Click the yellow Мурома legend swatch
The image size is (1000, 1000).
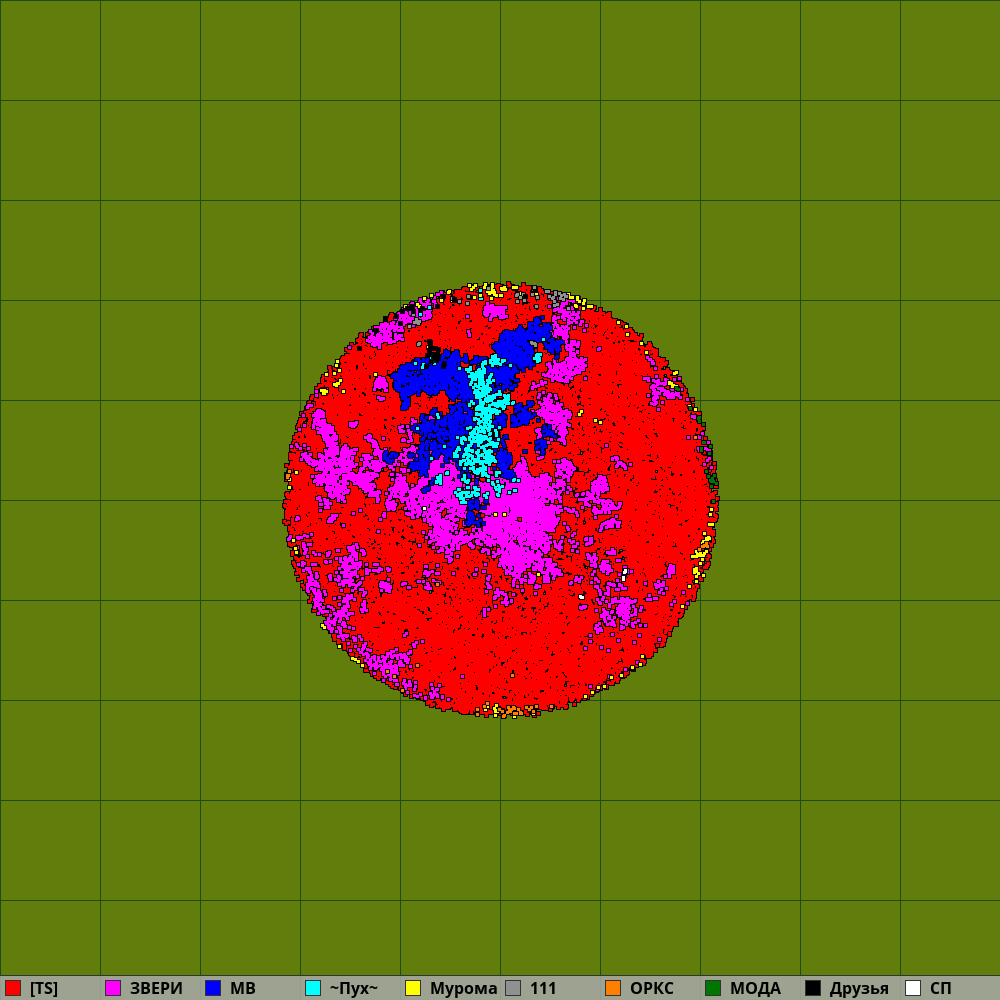pyautogui.click(x=413, y=988)
